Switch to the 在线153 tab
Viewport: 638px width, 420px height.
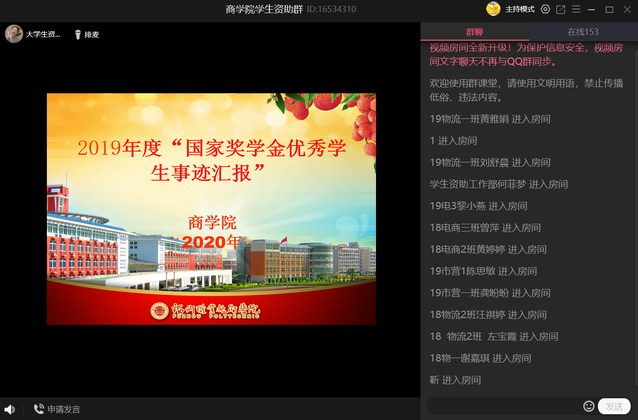583,33
